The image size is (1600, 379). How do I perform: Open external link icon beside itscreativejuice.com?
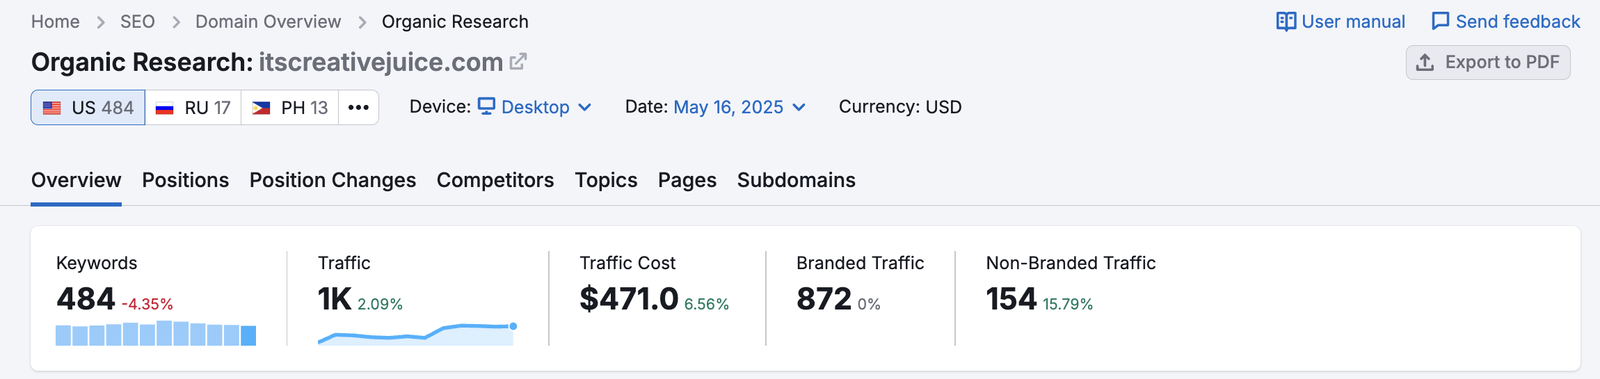518,62
